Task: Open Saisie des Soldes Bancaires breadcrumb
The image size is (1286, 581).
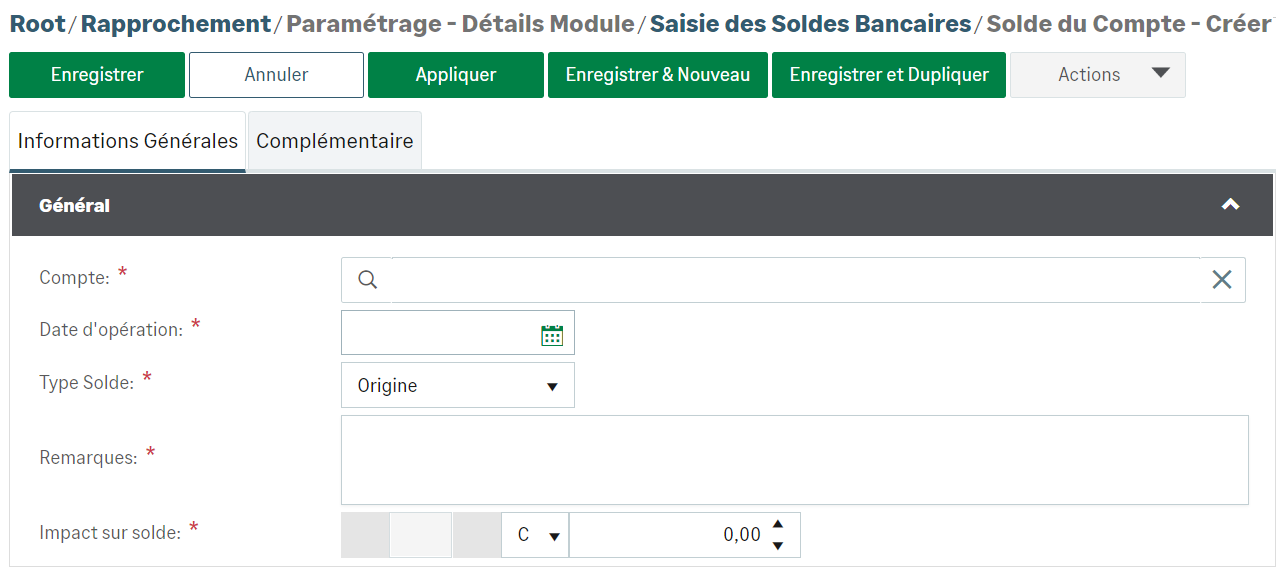Action: (x=810, y=23)
